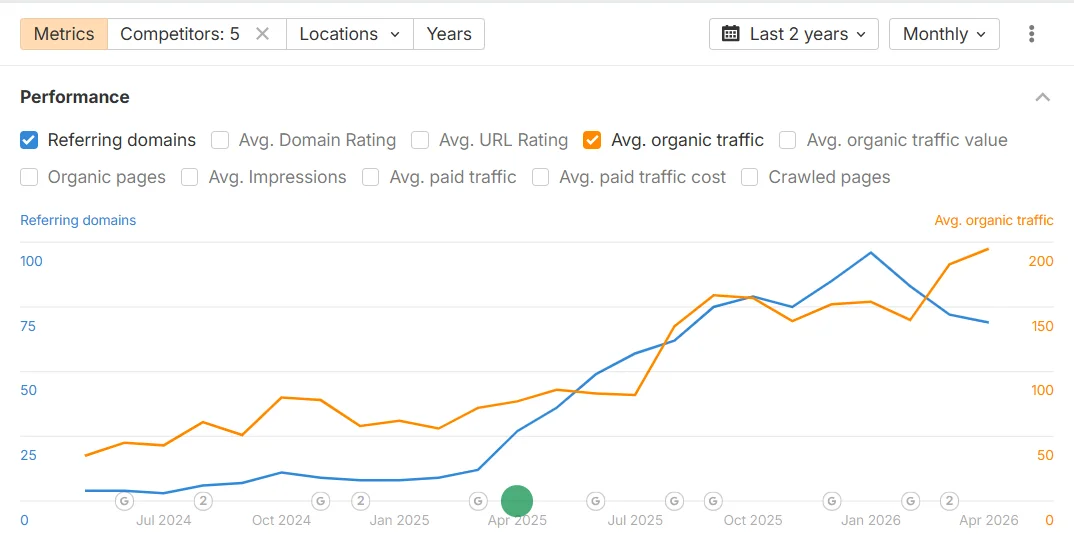Viewport: 1074px width, 544px height.
Task: Open the three-dot more options menu
Action: [x=1031, y=34]
